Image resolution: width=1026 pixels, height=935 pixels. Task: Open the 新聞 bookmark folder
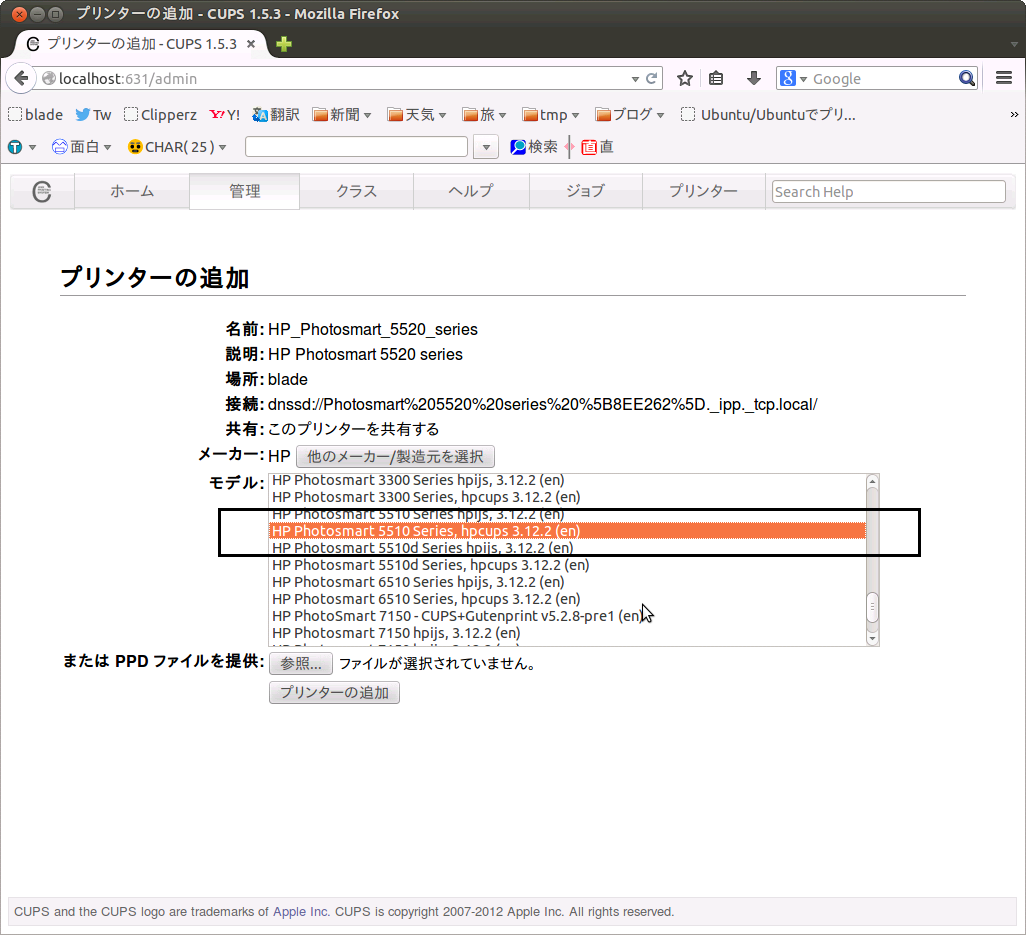click(x=342, y=115)
